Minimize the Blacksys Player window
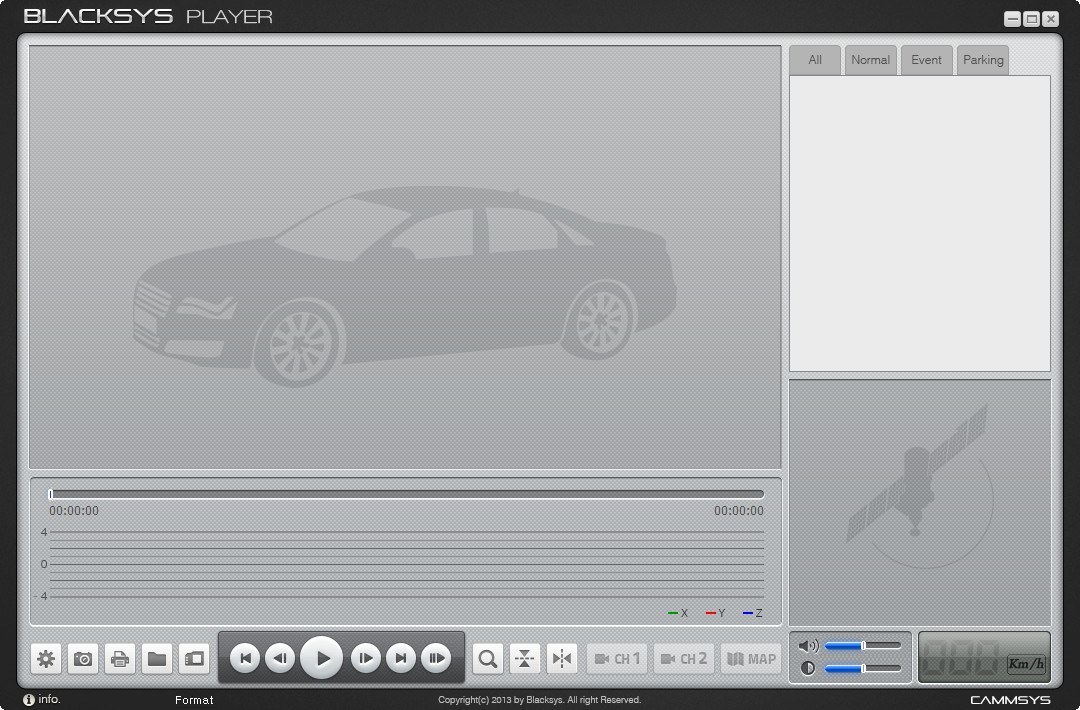 (1012, 19)
